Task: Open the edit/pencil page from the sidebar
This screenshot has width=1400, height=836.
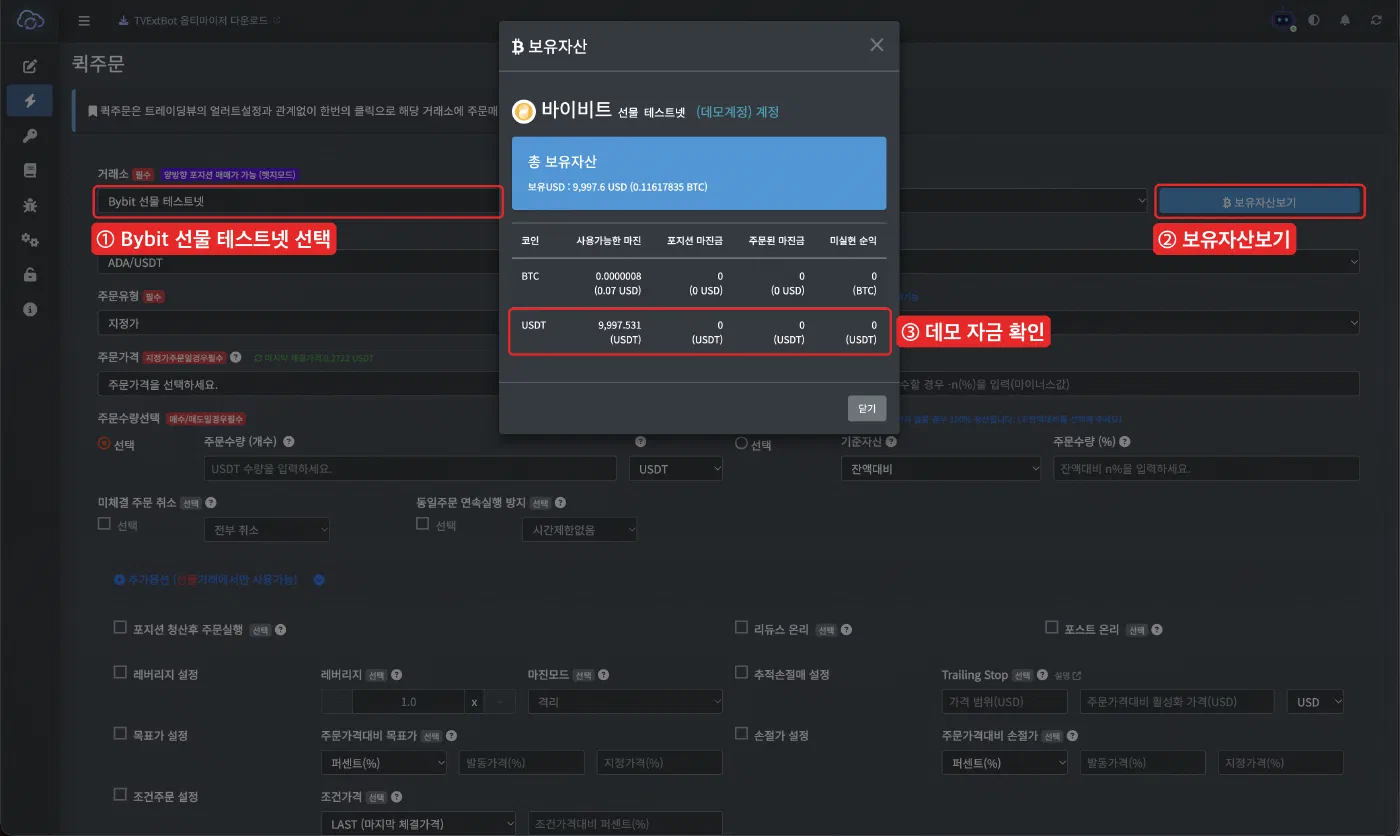Action: pos(30,66)
